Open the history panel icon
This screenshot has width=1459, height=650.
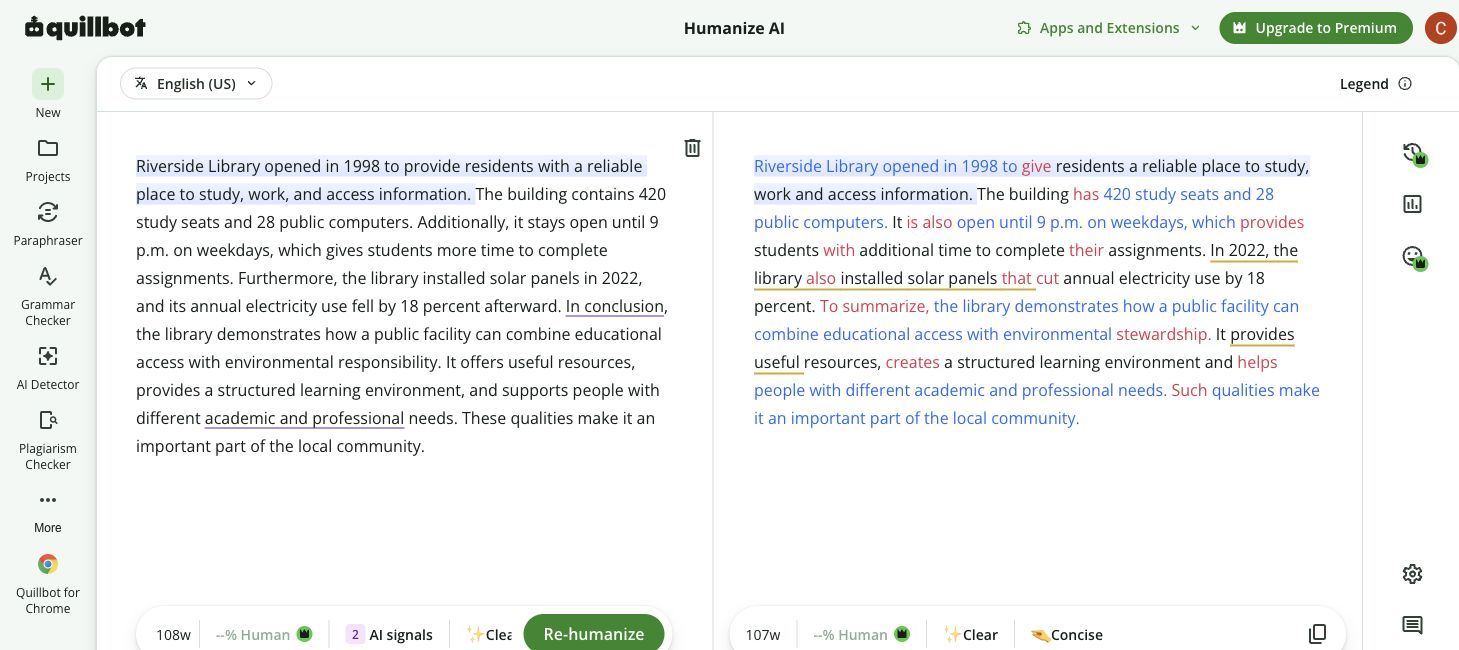pyautogui.click(x=1413, y=153)
